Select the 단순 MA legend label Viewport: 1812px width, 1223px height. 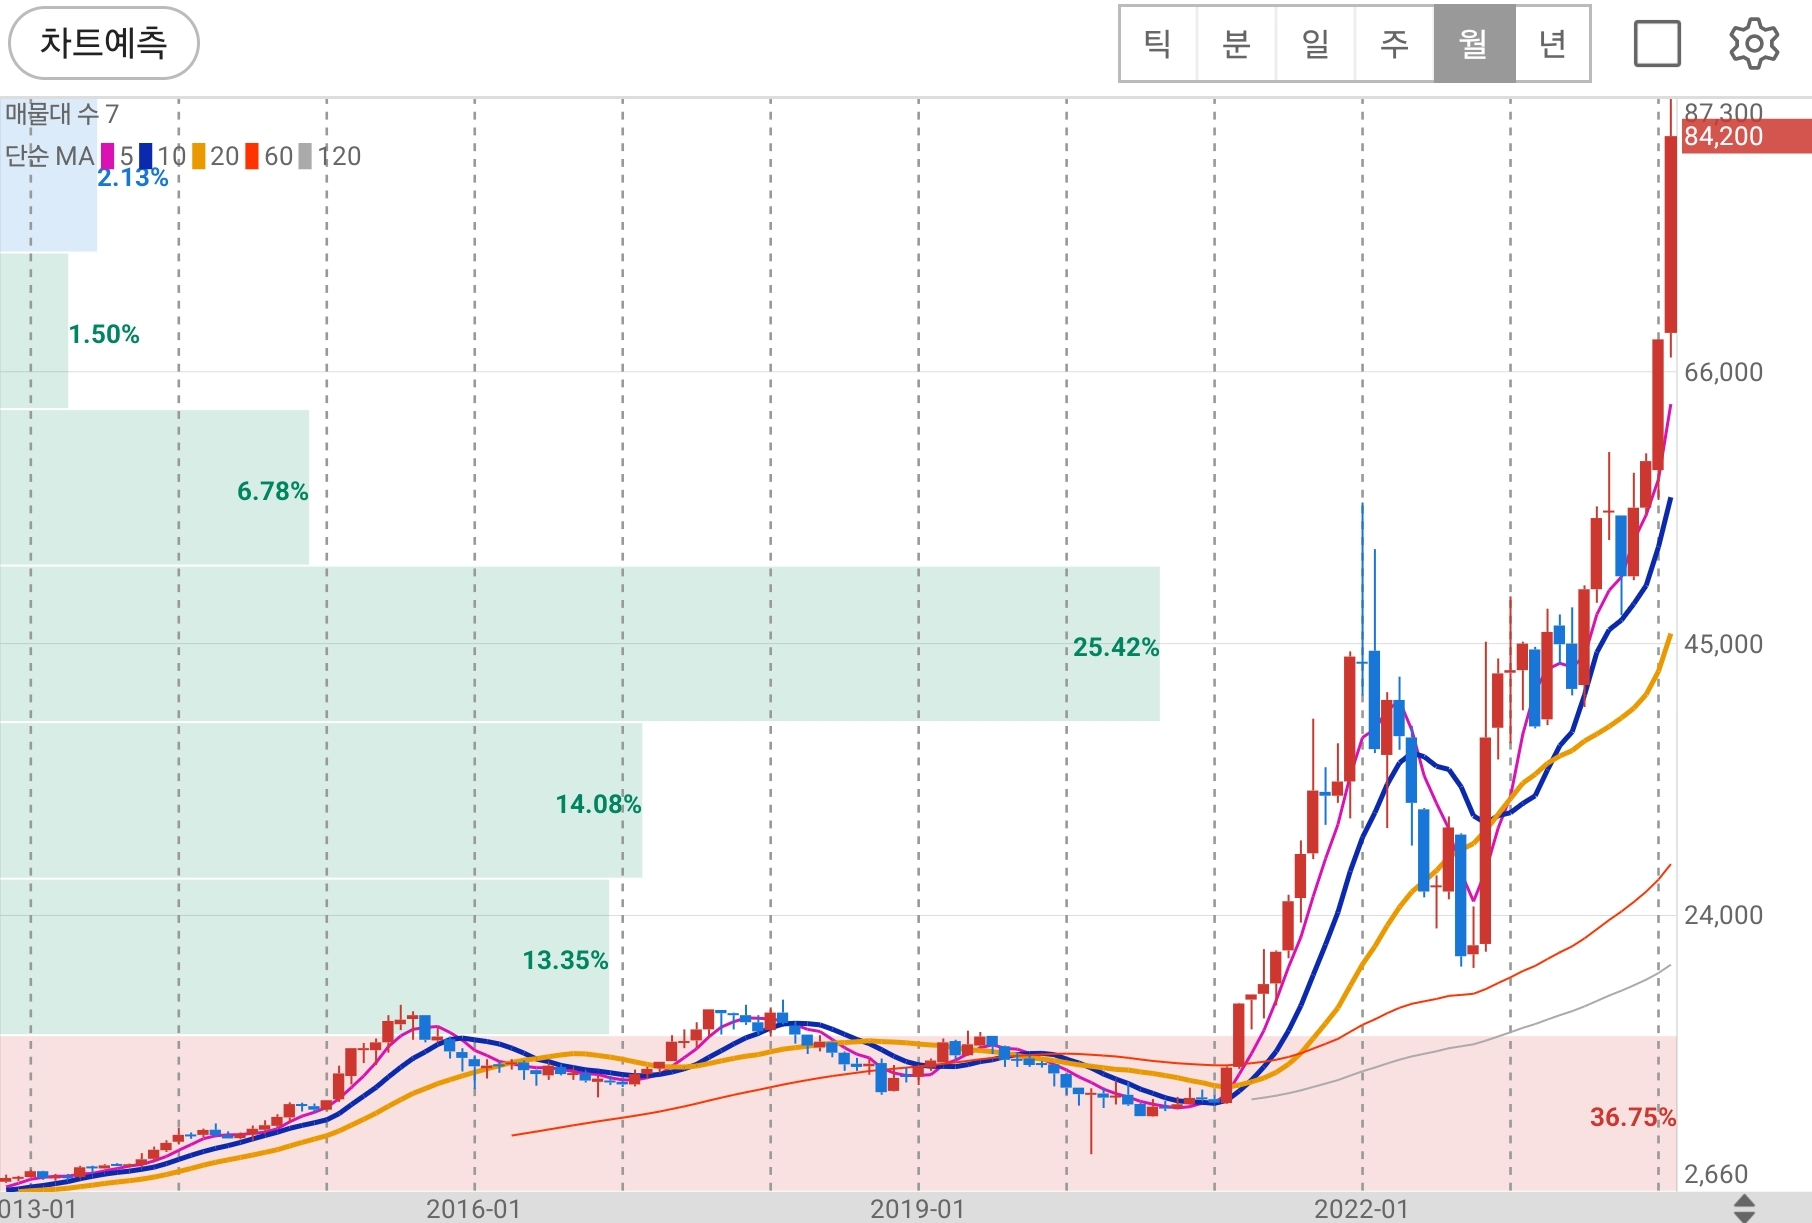[50, 156]
